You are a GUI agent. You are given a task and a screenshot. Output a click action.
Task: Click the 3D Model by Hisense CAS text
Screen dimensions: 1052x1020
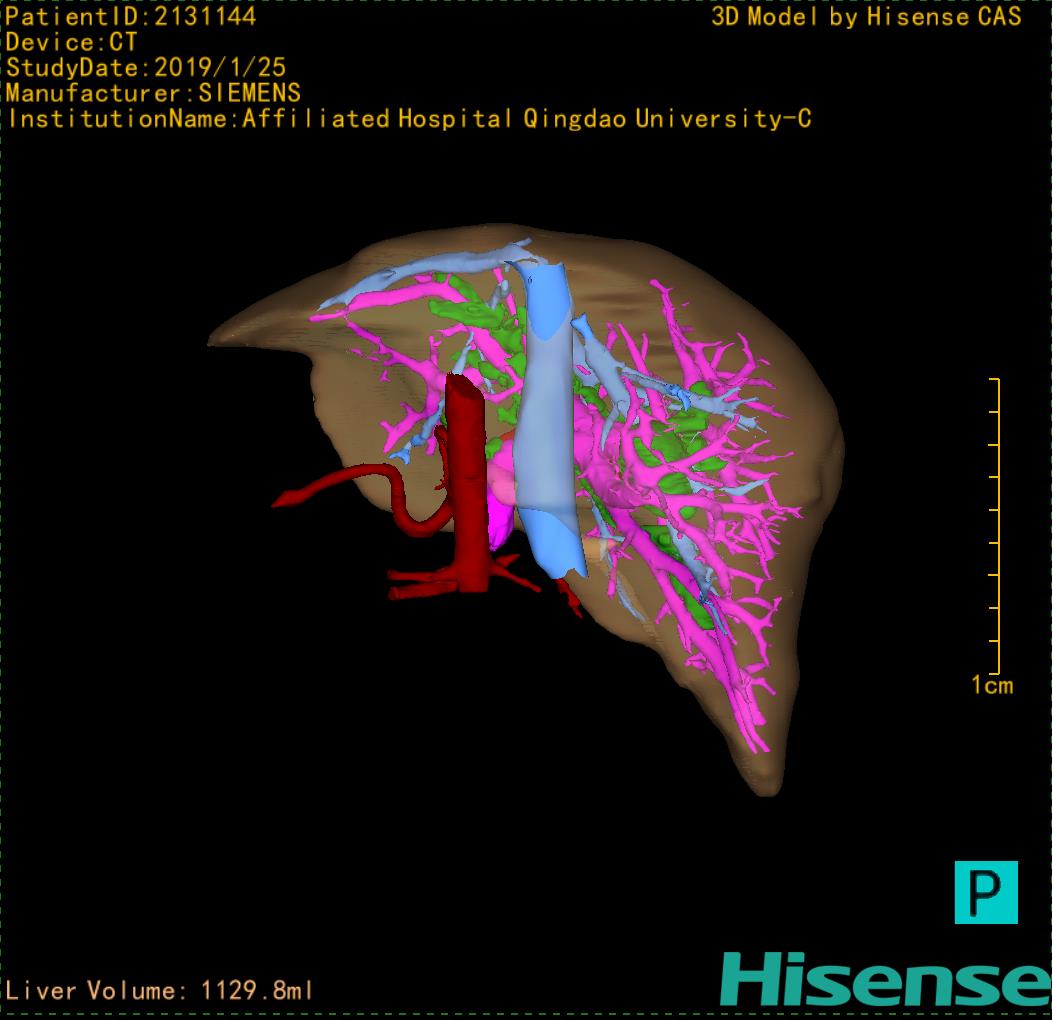(x=866, y=16)
